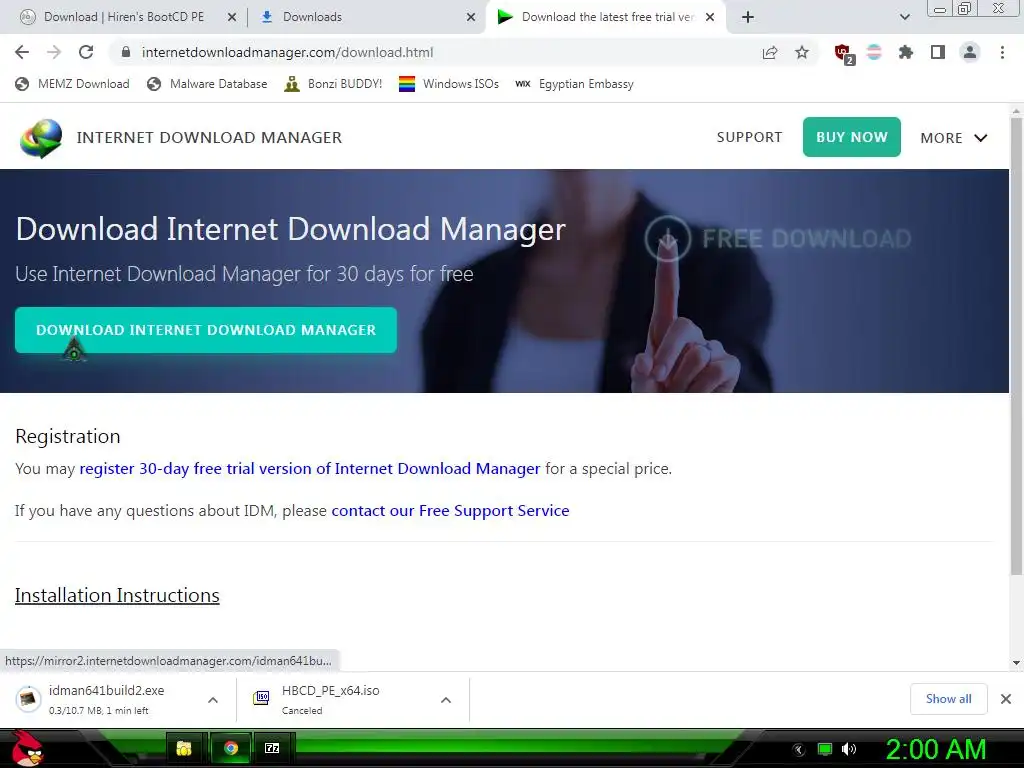This screenshot has width=1024, height=768.
Task: Close the downloads shelf
Action: click(x=1006, y=699)
